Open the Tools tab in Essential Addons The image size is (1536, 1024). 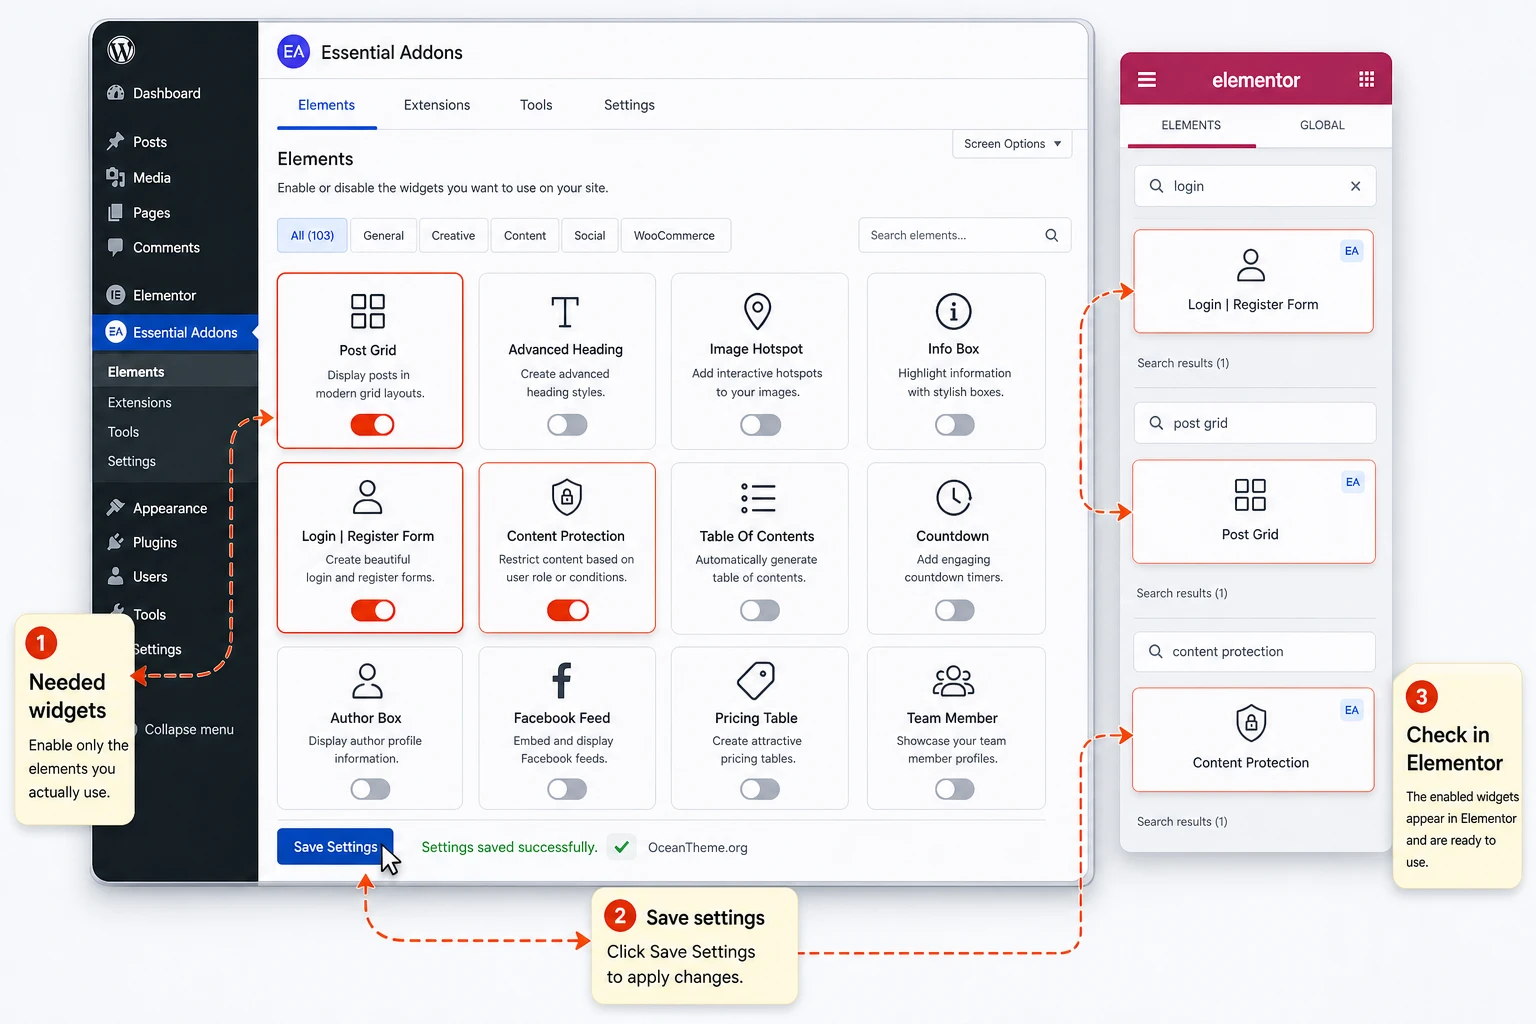point(536,105)
